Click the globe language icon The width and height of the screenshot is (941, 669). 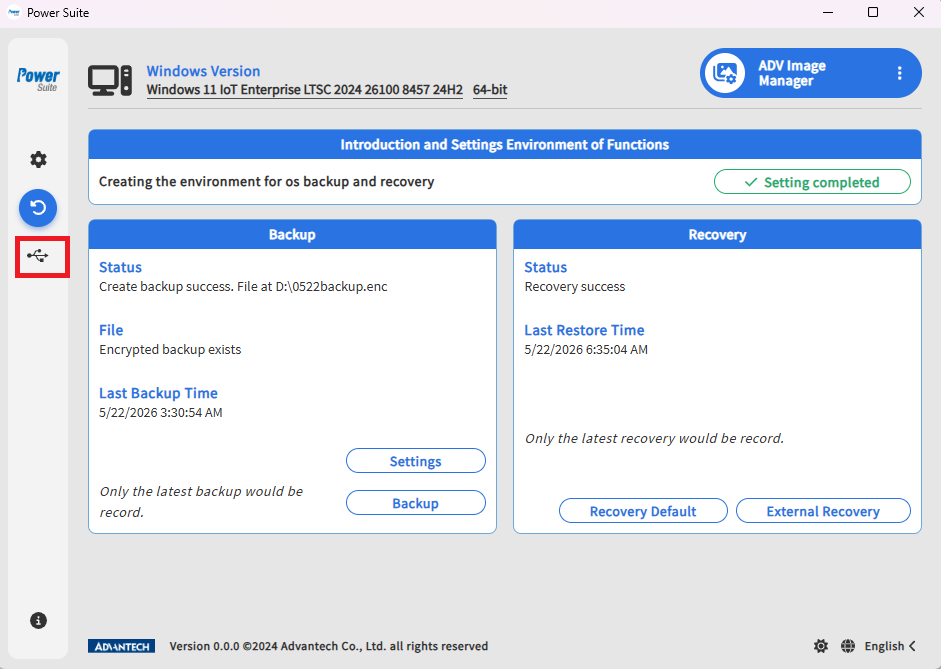847,646
